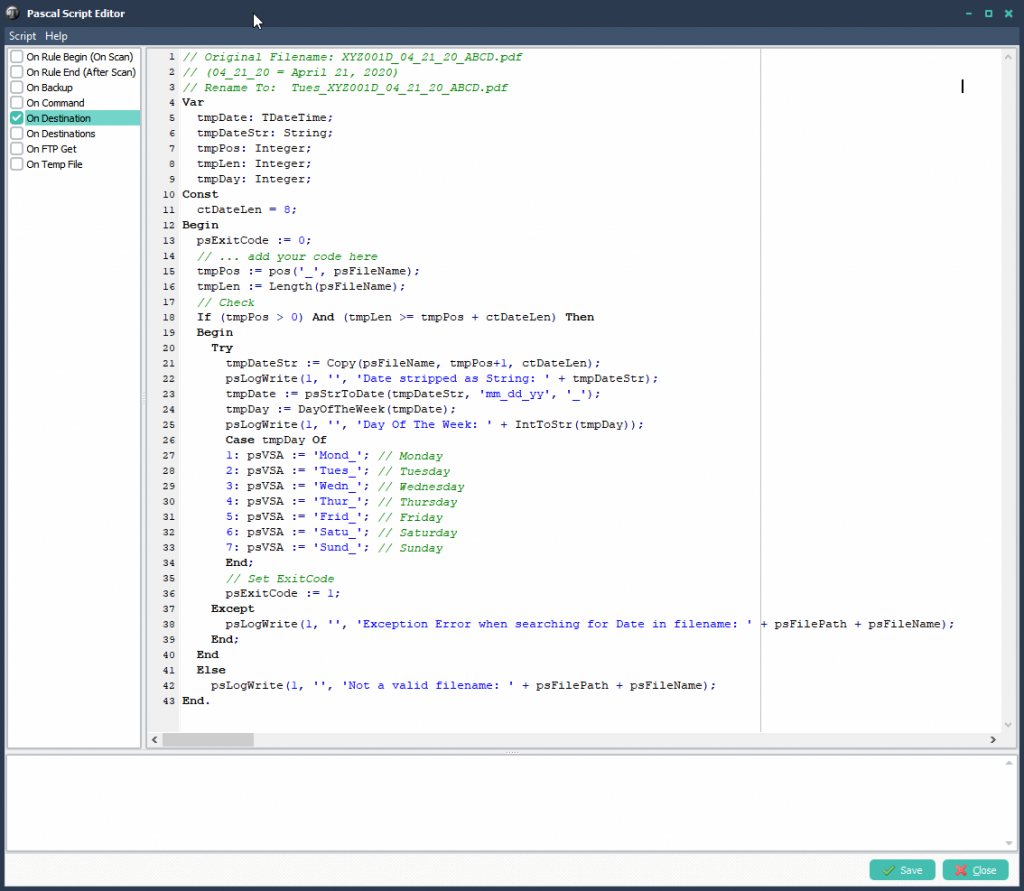Click the horizontal scrollbar right arrow

(993, 740)
